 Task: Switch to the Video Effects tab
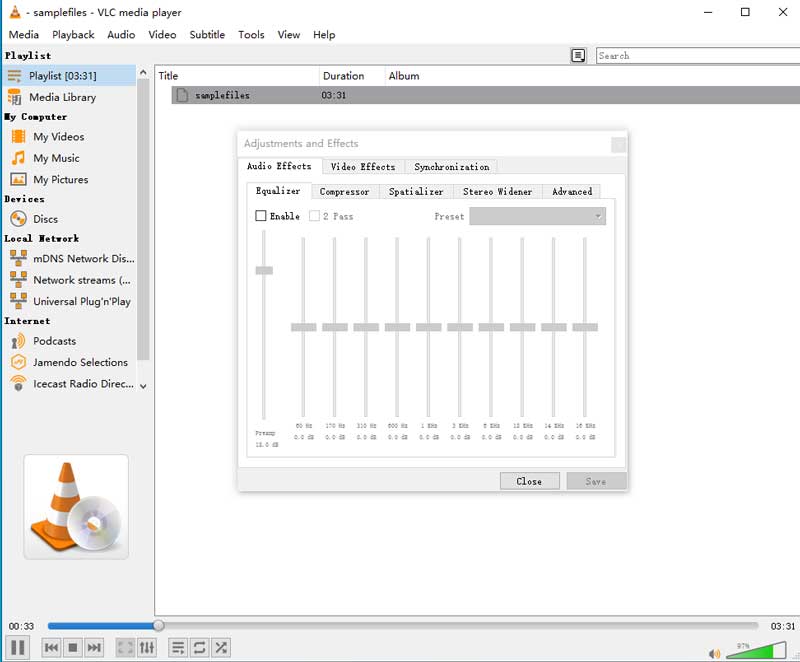[363, 166]
